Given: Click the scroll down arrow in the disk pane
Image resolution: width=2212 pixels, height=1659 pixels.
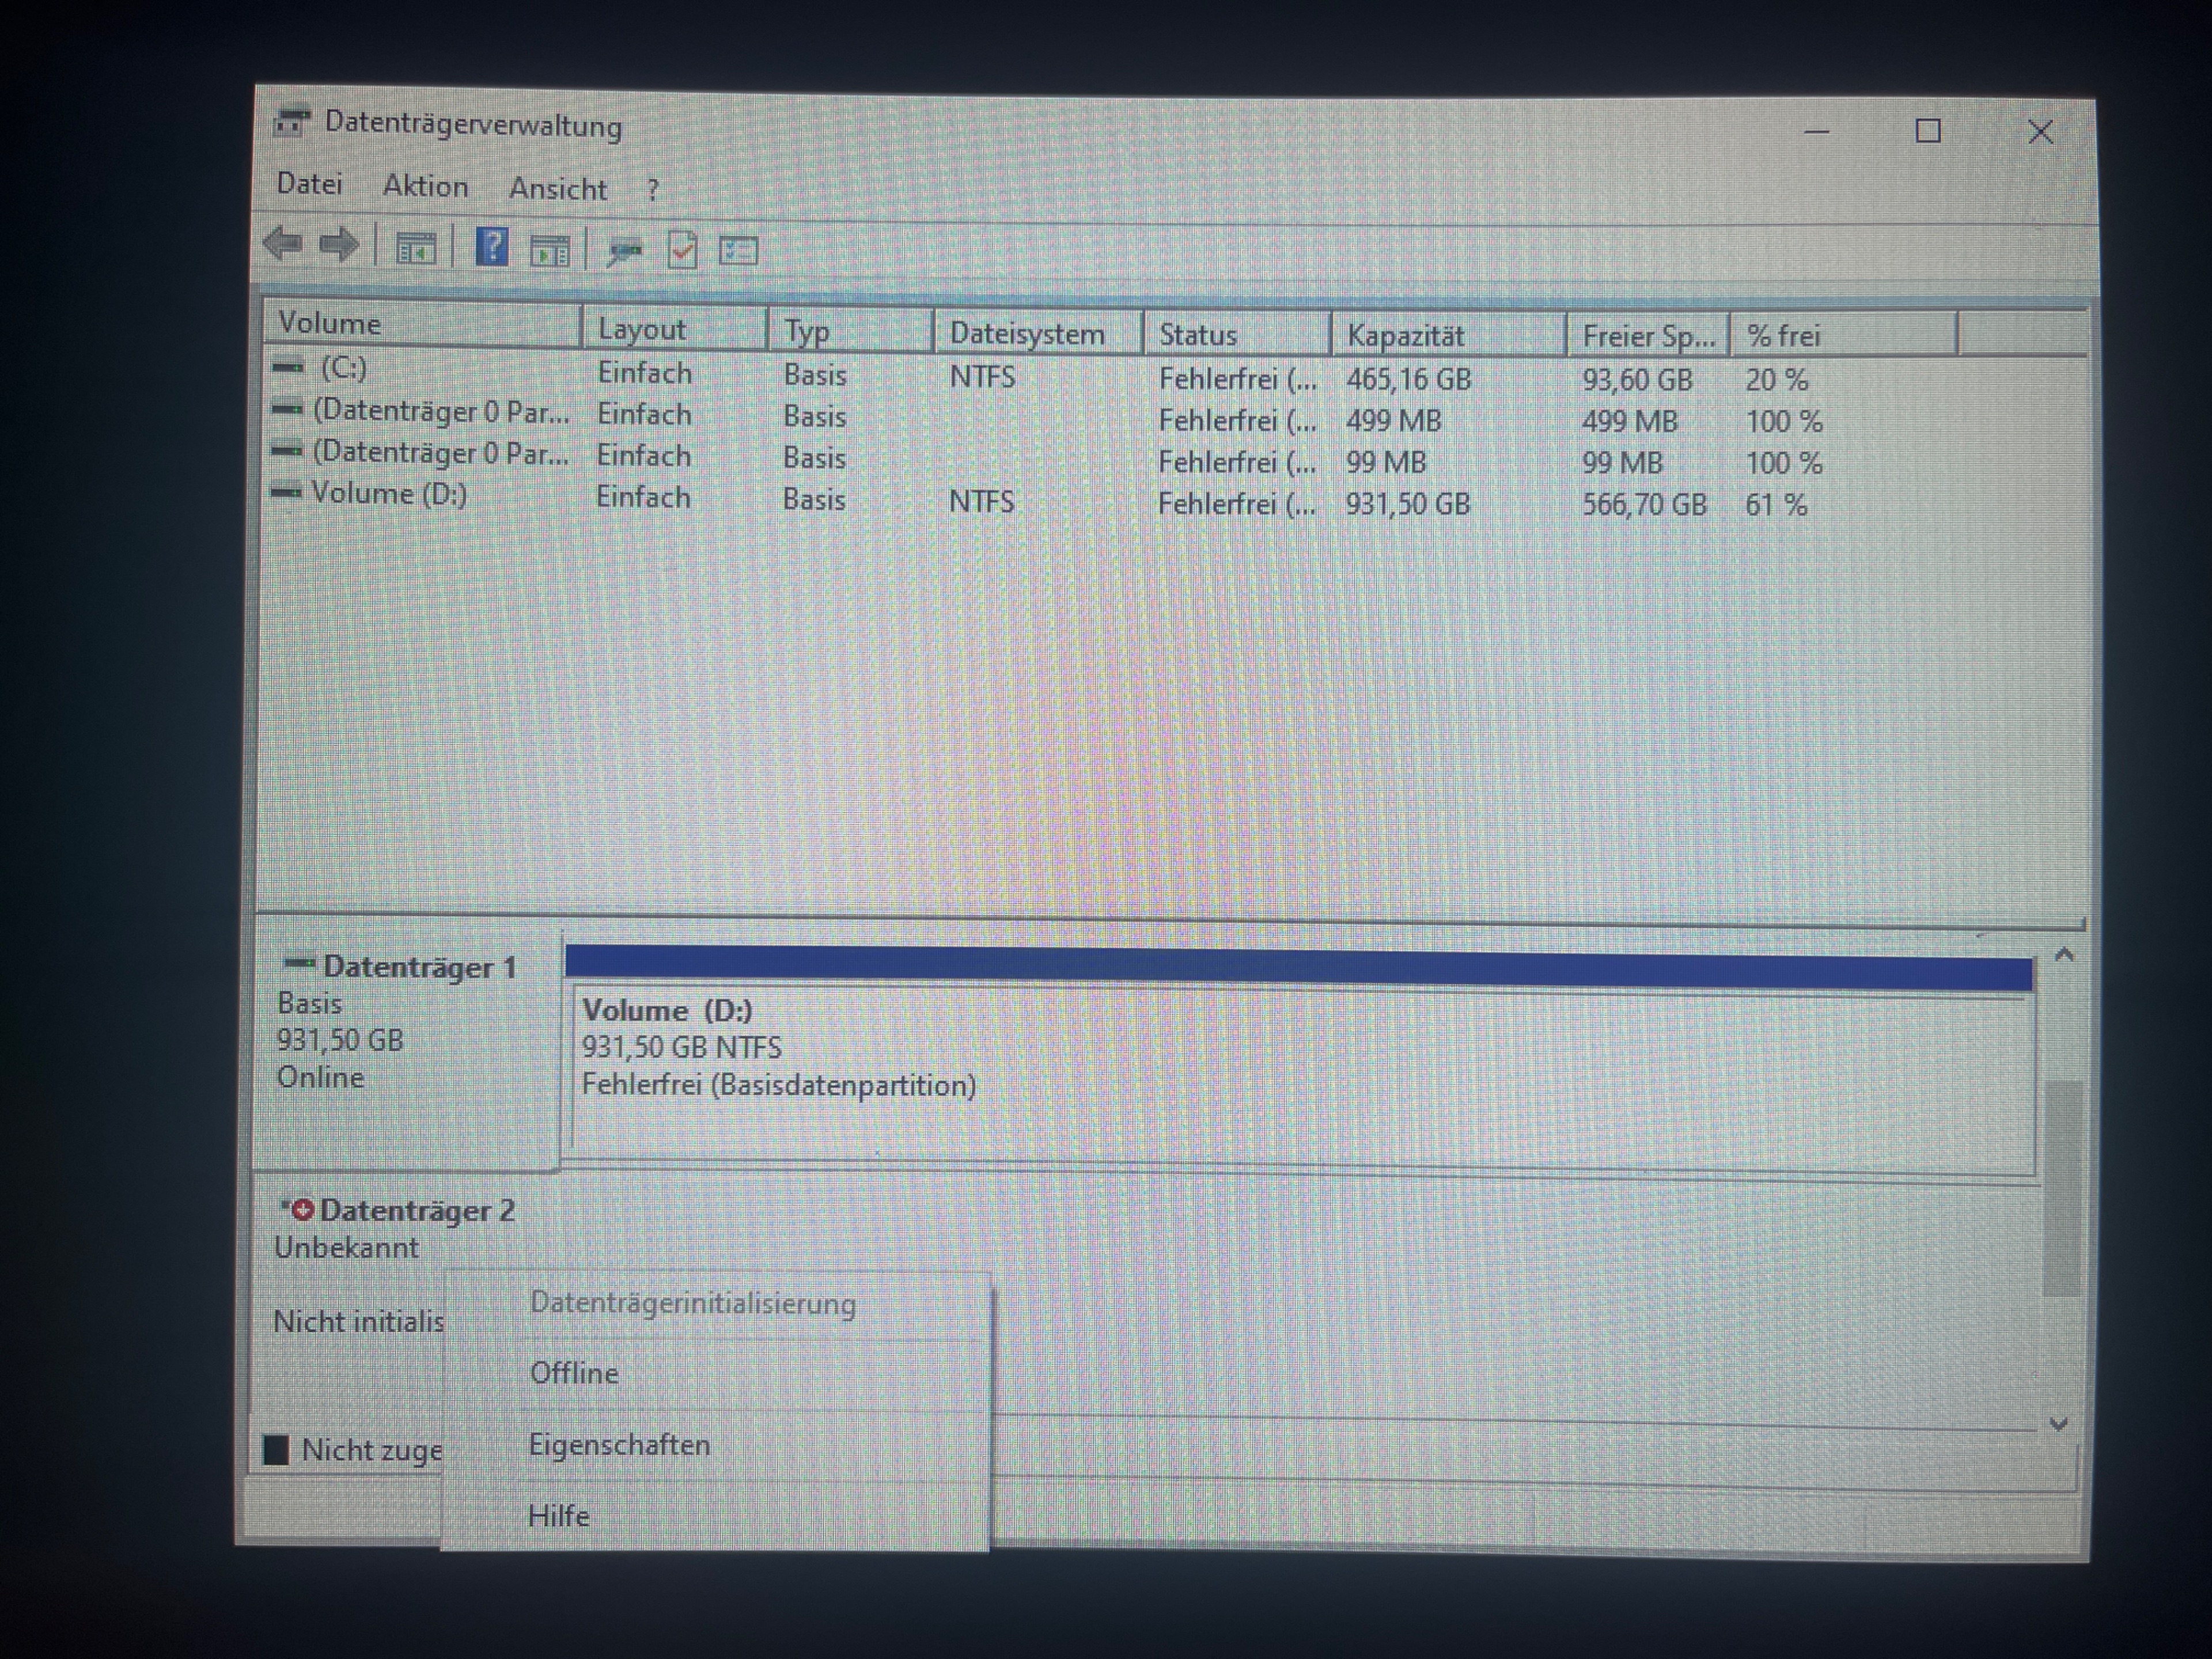Looking at the screenshot, I should click(x=2058, y=1424).
